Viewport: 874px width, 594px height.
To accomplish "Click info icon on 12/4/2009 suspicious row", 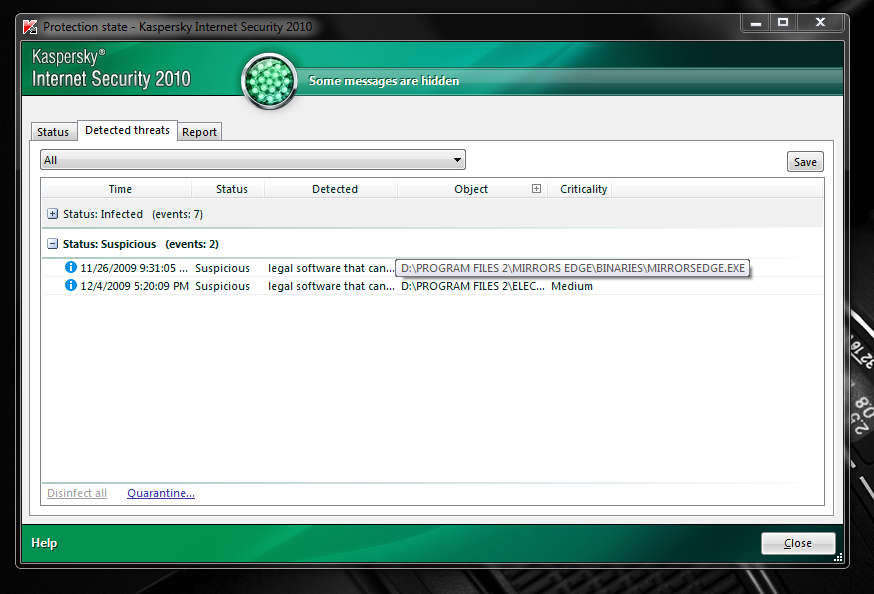I will (71, 285).
